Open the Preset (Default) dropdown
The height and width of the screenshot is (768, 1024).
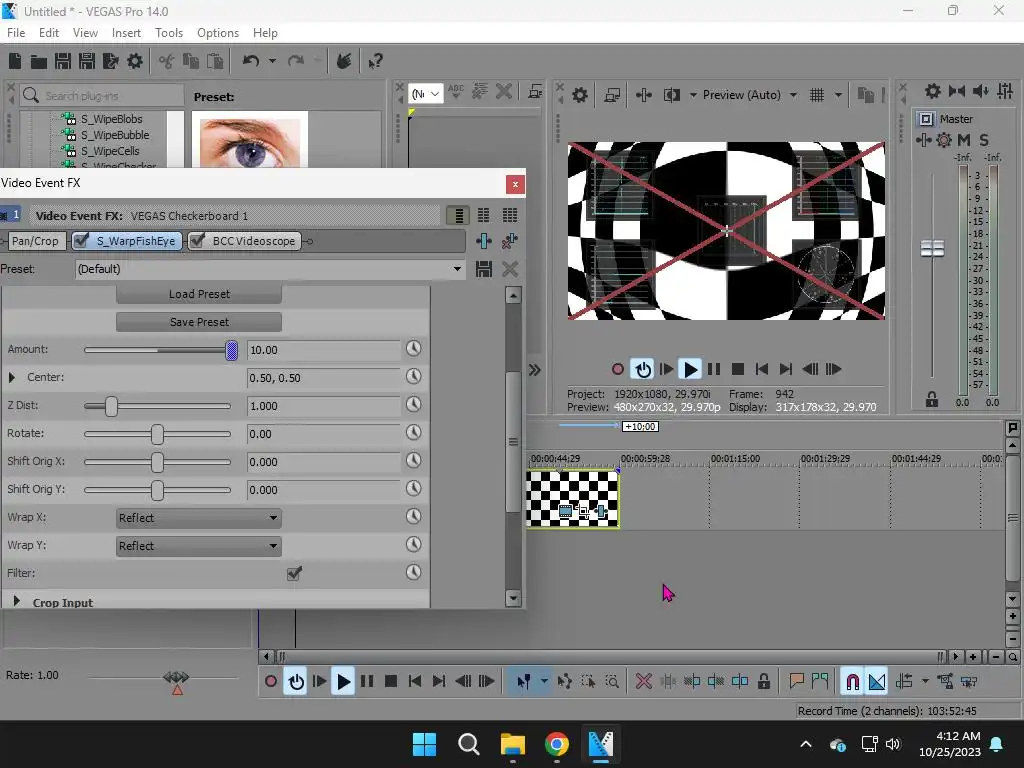click(x=457, y=269)
